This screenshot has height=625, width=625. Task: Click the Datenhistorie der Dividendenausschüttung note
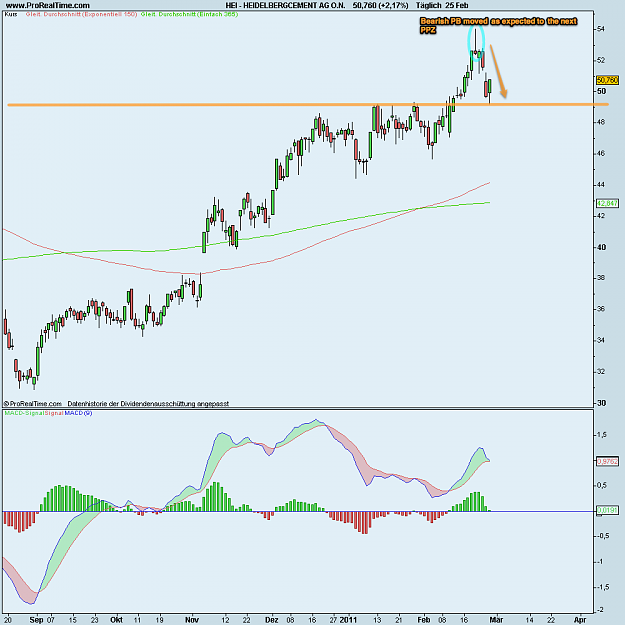[148, 403]
